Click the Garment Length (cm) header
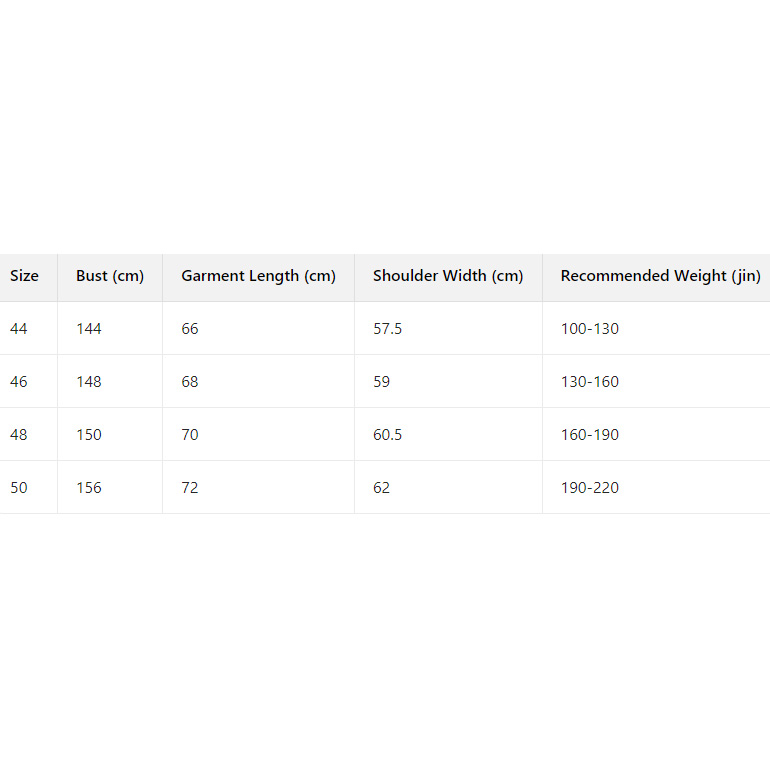This screenshot has height=770, width=770. coord(258,276)
